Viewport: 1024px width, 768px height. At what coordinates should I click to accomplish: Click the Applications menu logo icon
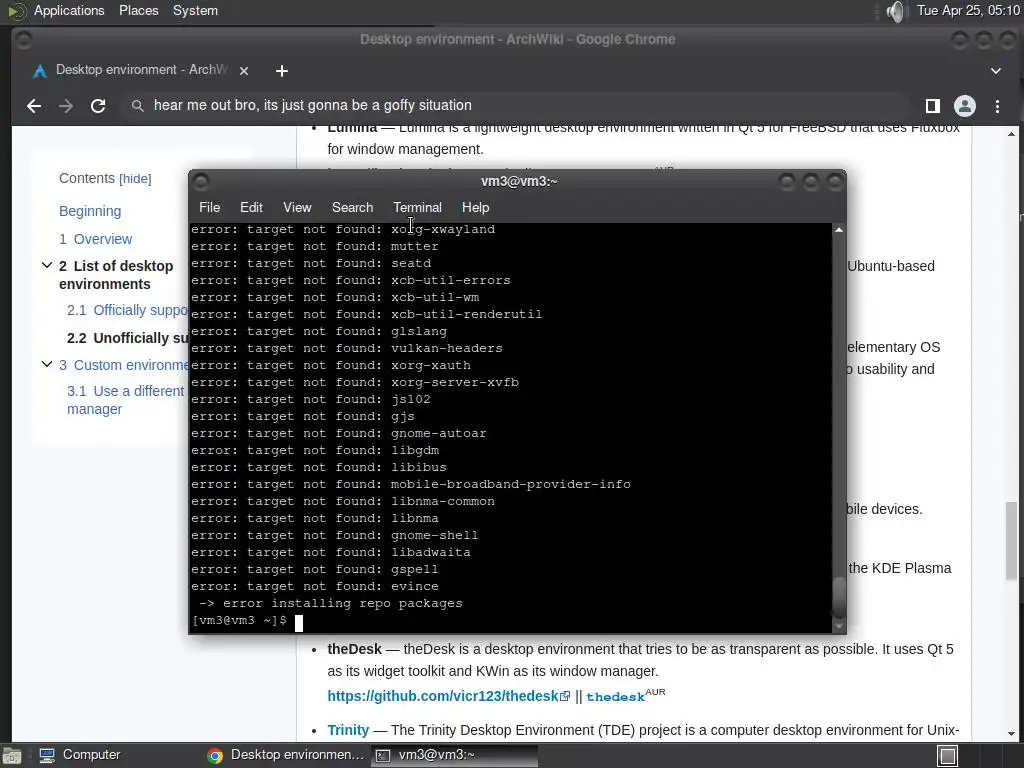[x=16, y=11]
